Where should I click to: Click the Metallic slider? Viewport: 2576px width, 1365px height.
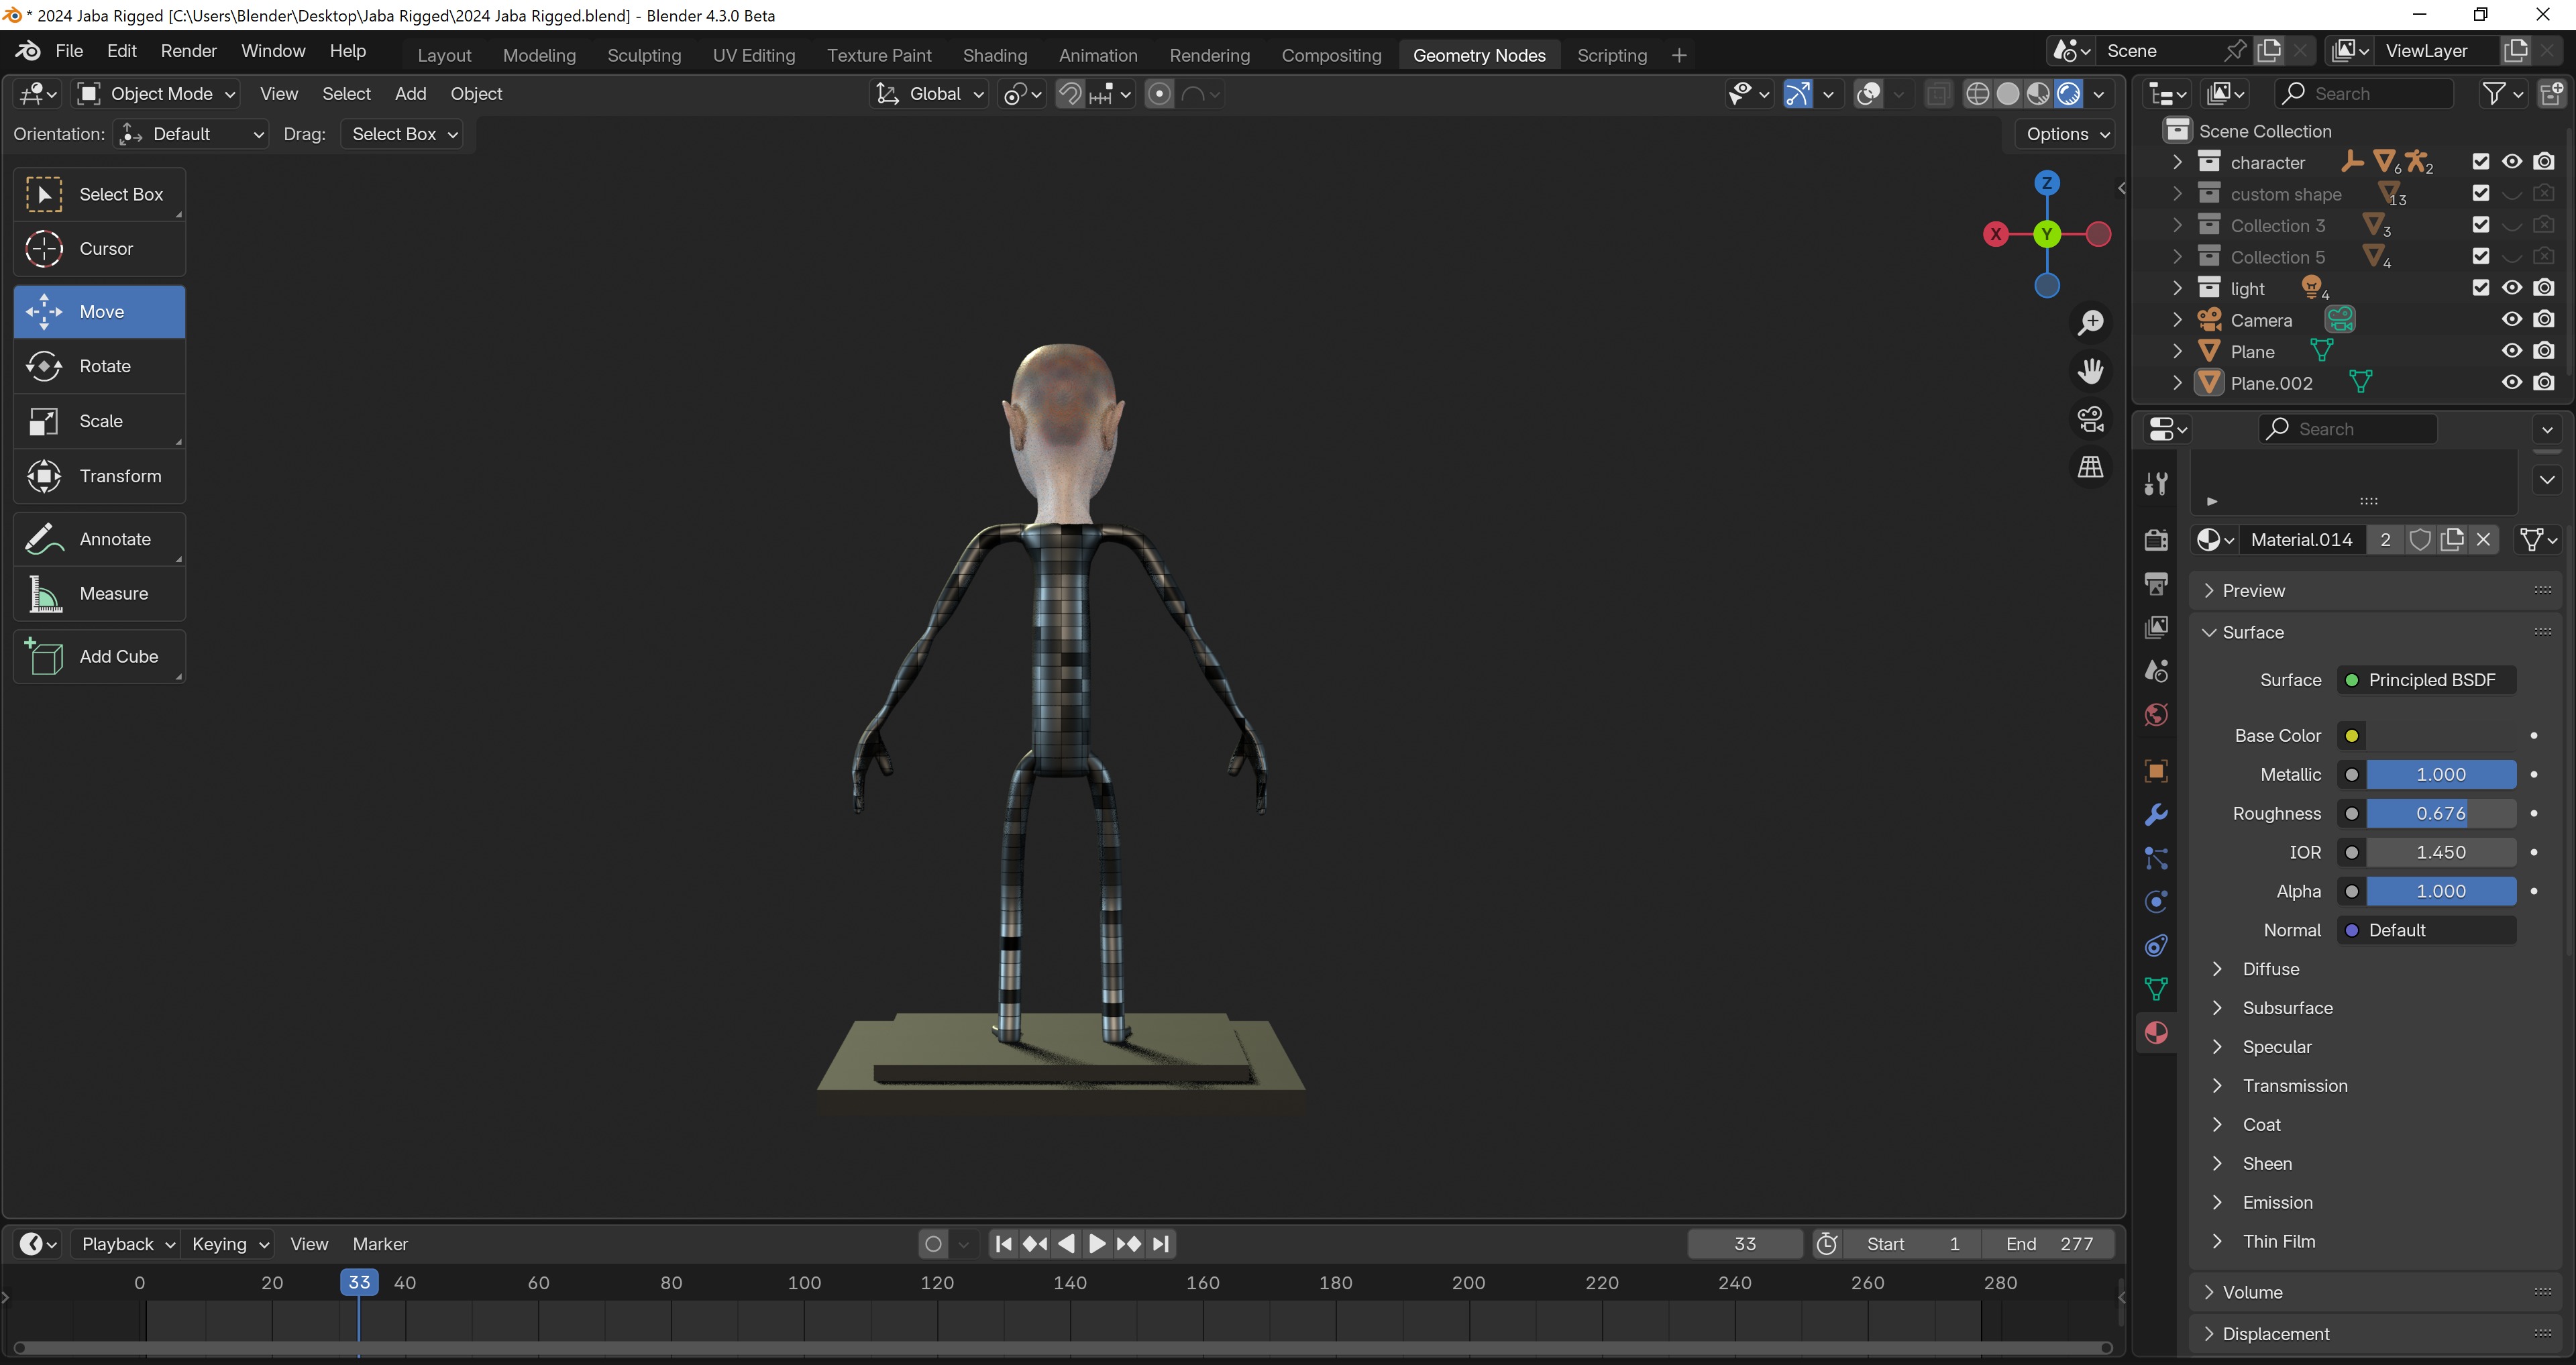[2440, 775]
